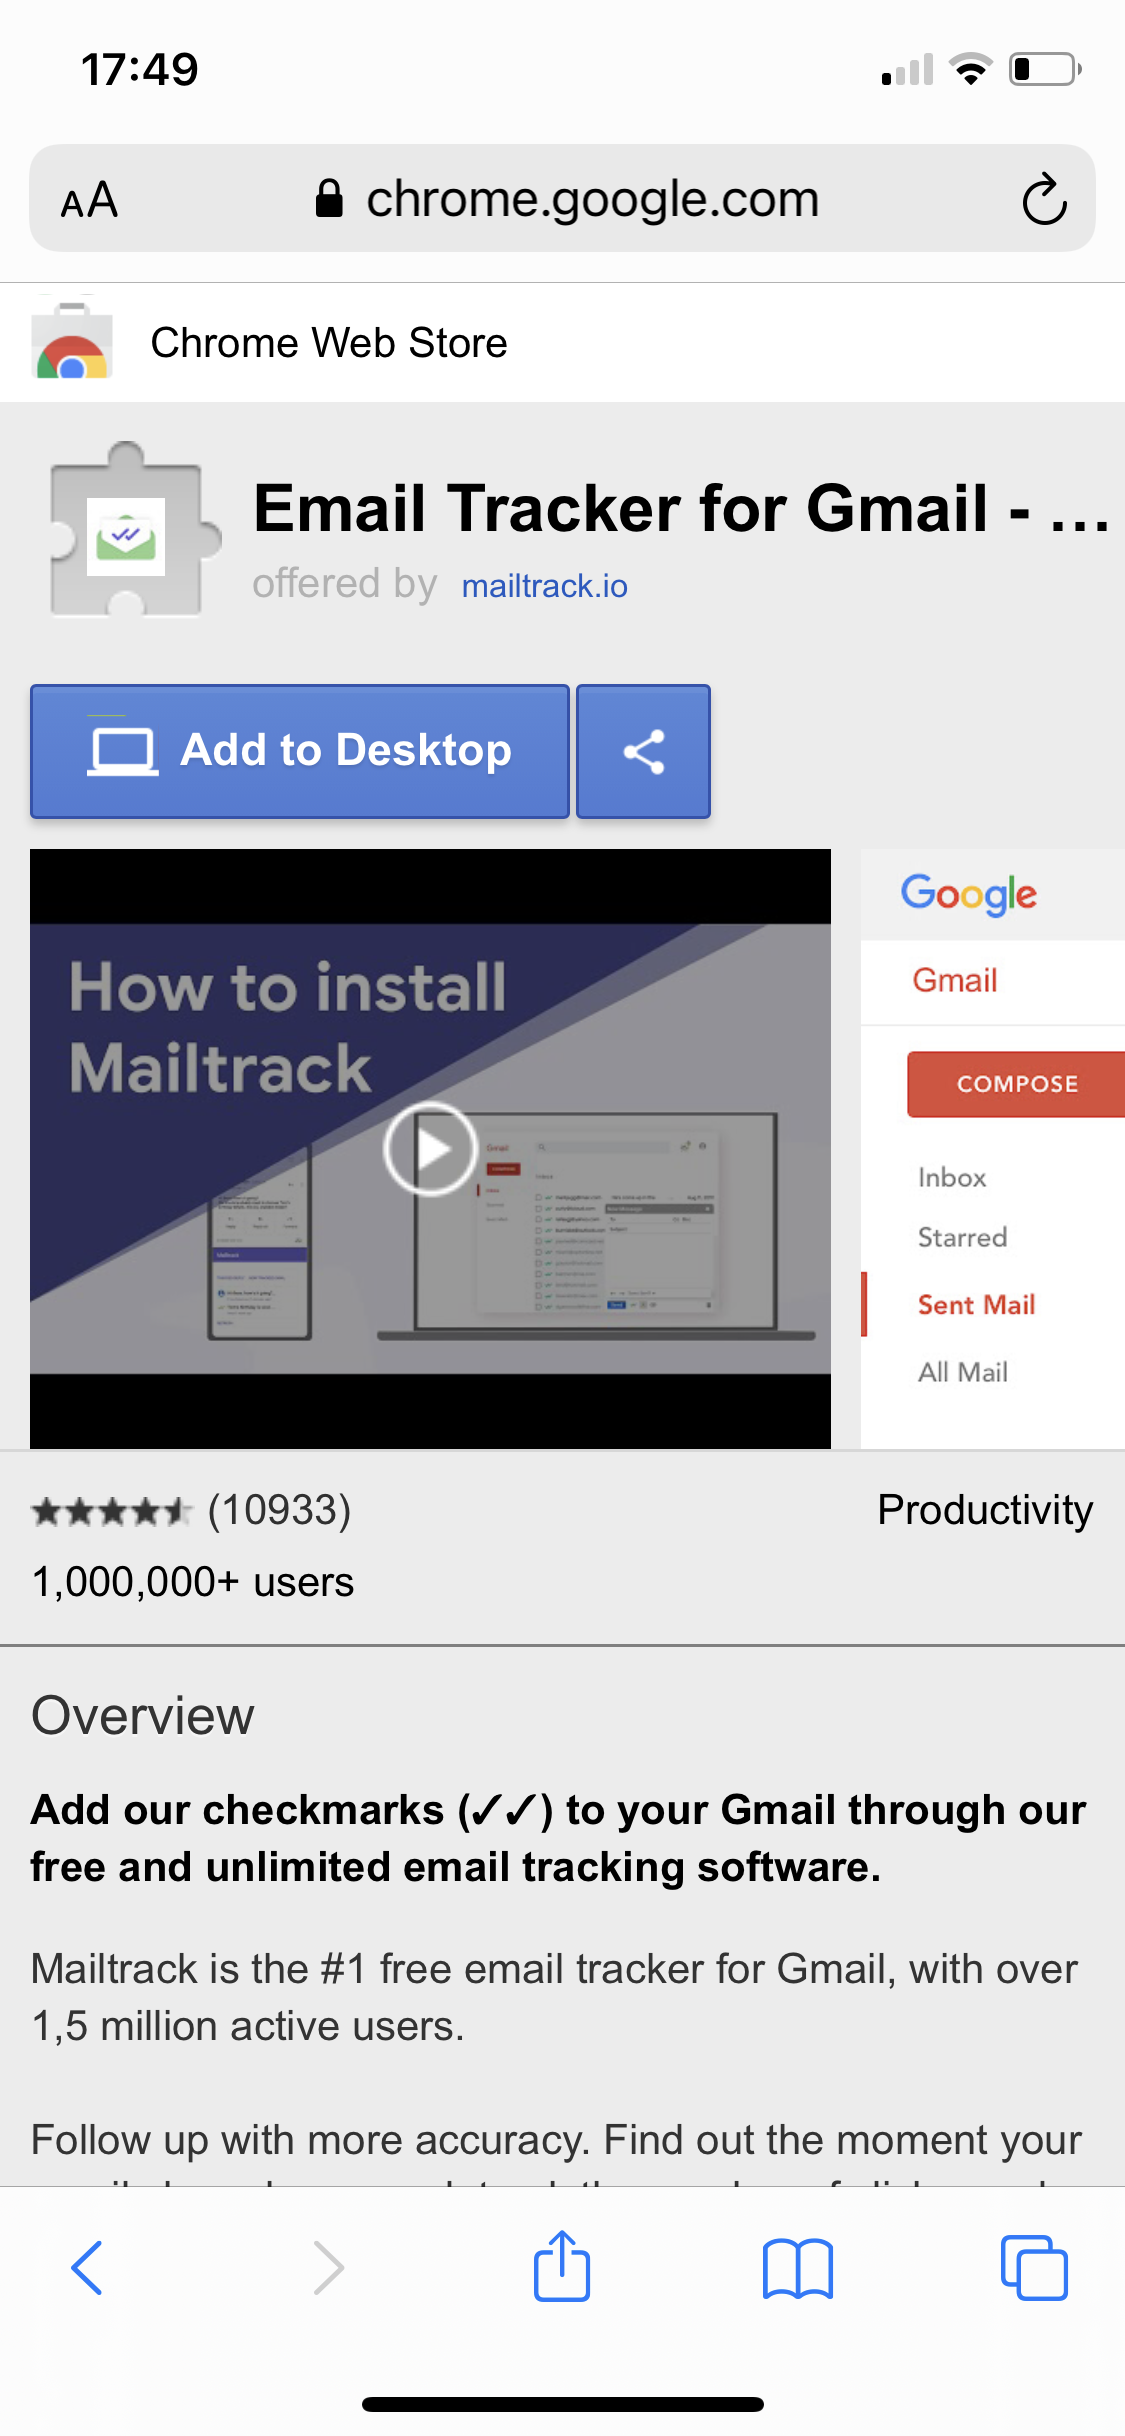Tap the battery indicator in status bar
This screenshot has height=2436, width=1125.
point(1045,69)
